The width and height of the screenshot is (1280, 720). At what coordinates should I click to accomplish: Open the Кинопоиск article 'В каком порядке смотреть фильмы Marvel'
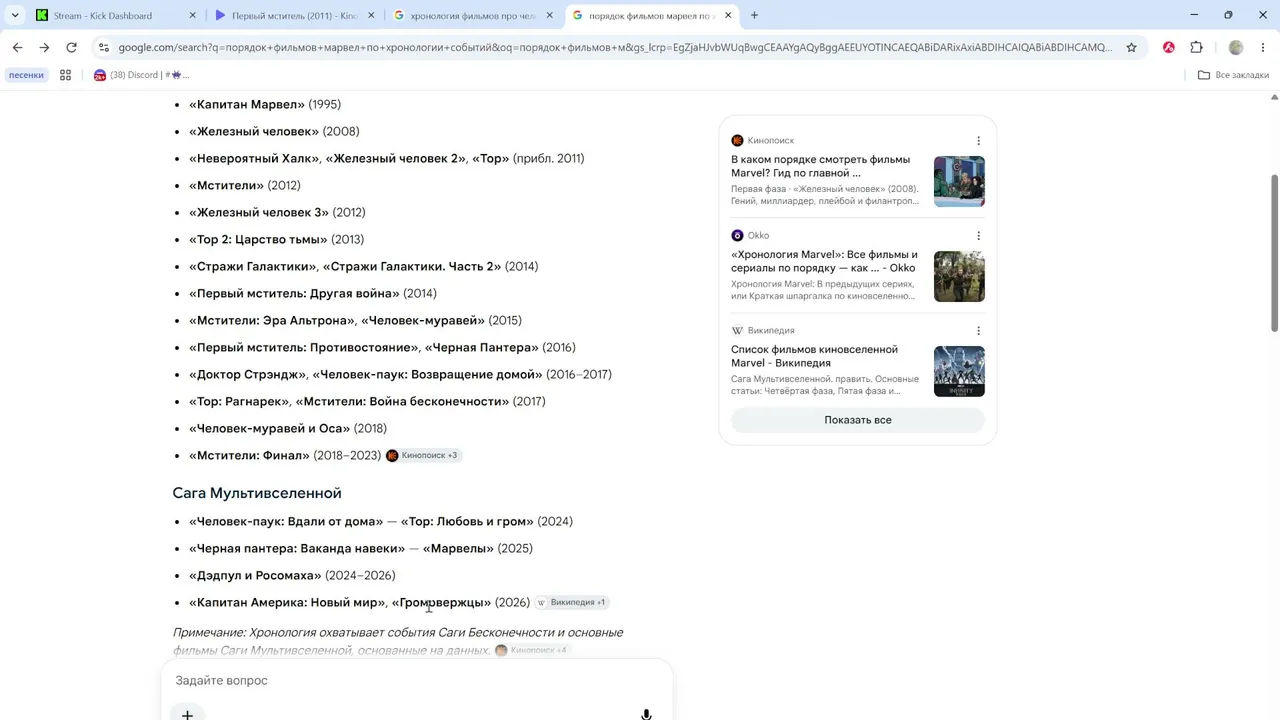coord(820,166)
